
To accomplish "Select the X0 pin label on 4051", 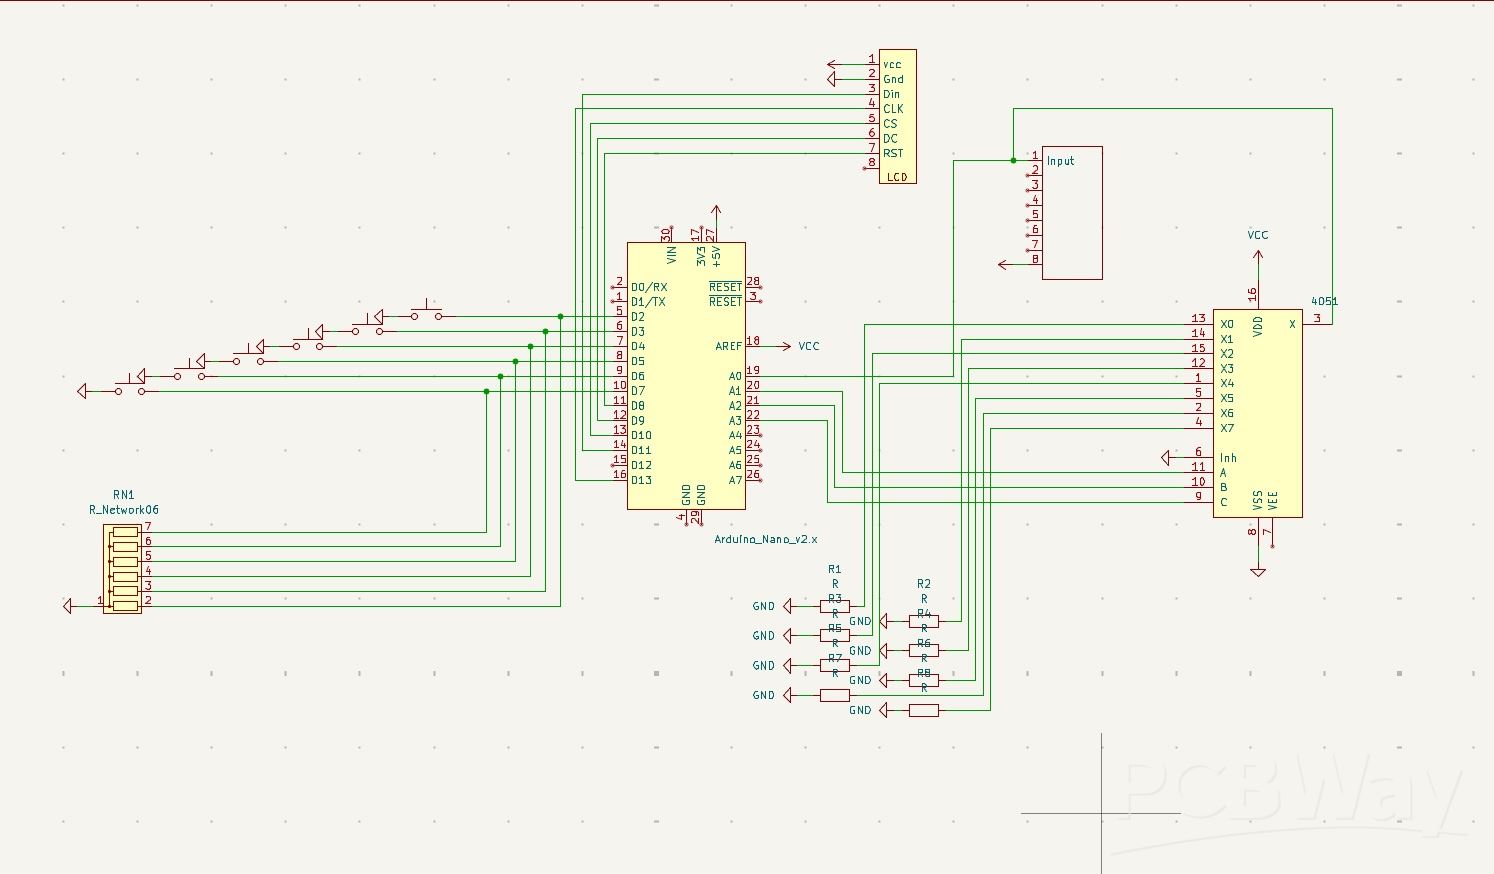I will point(1227,324).
